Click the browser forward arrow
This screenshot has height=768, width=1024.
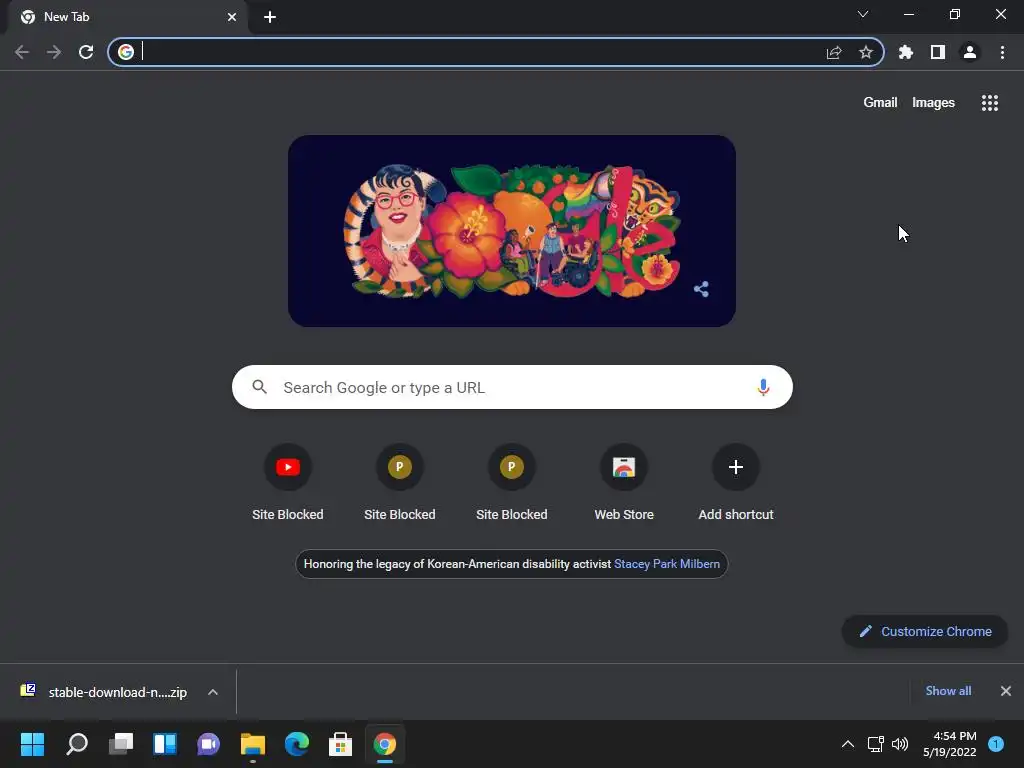54,52
